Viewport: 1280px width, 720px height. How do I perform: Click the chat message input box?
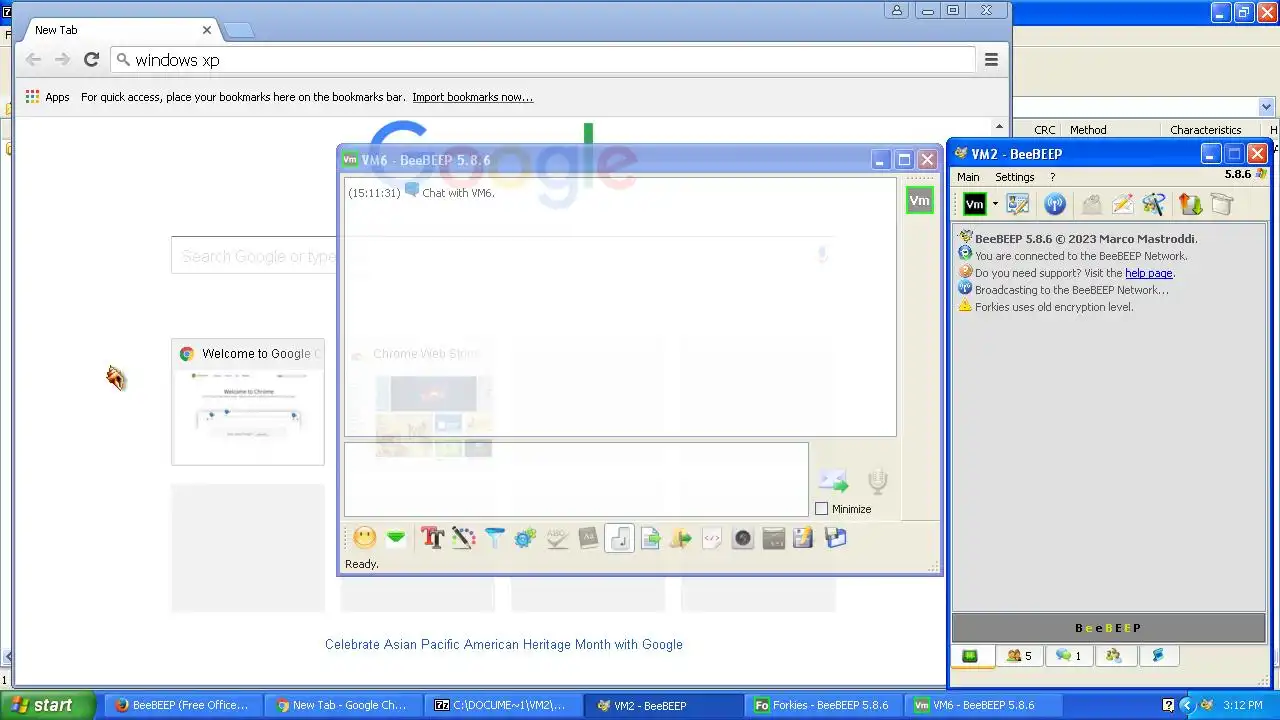point(576,480)
